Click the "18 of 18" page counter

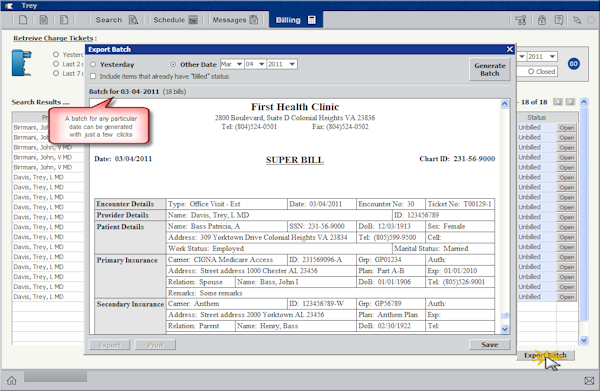coord(534,102)
